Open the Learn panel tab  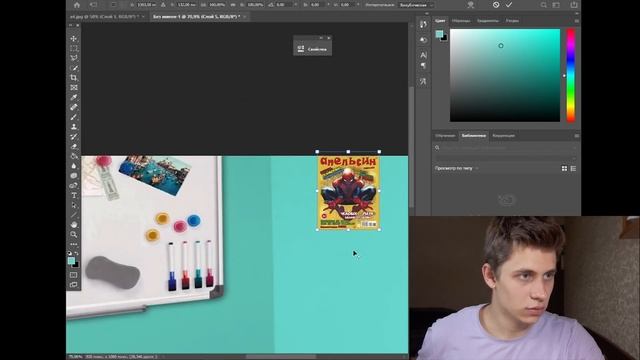[x=445, y=136]
